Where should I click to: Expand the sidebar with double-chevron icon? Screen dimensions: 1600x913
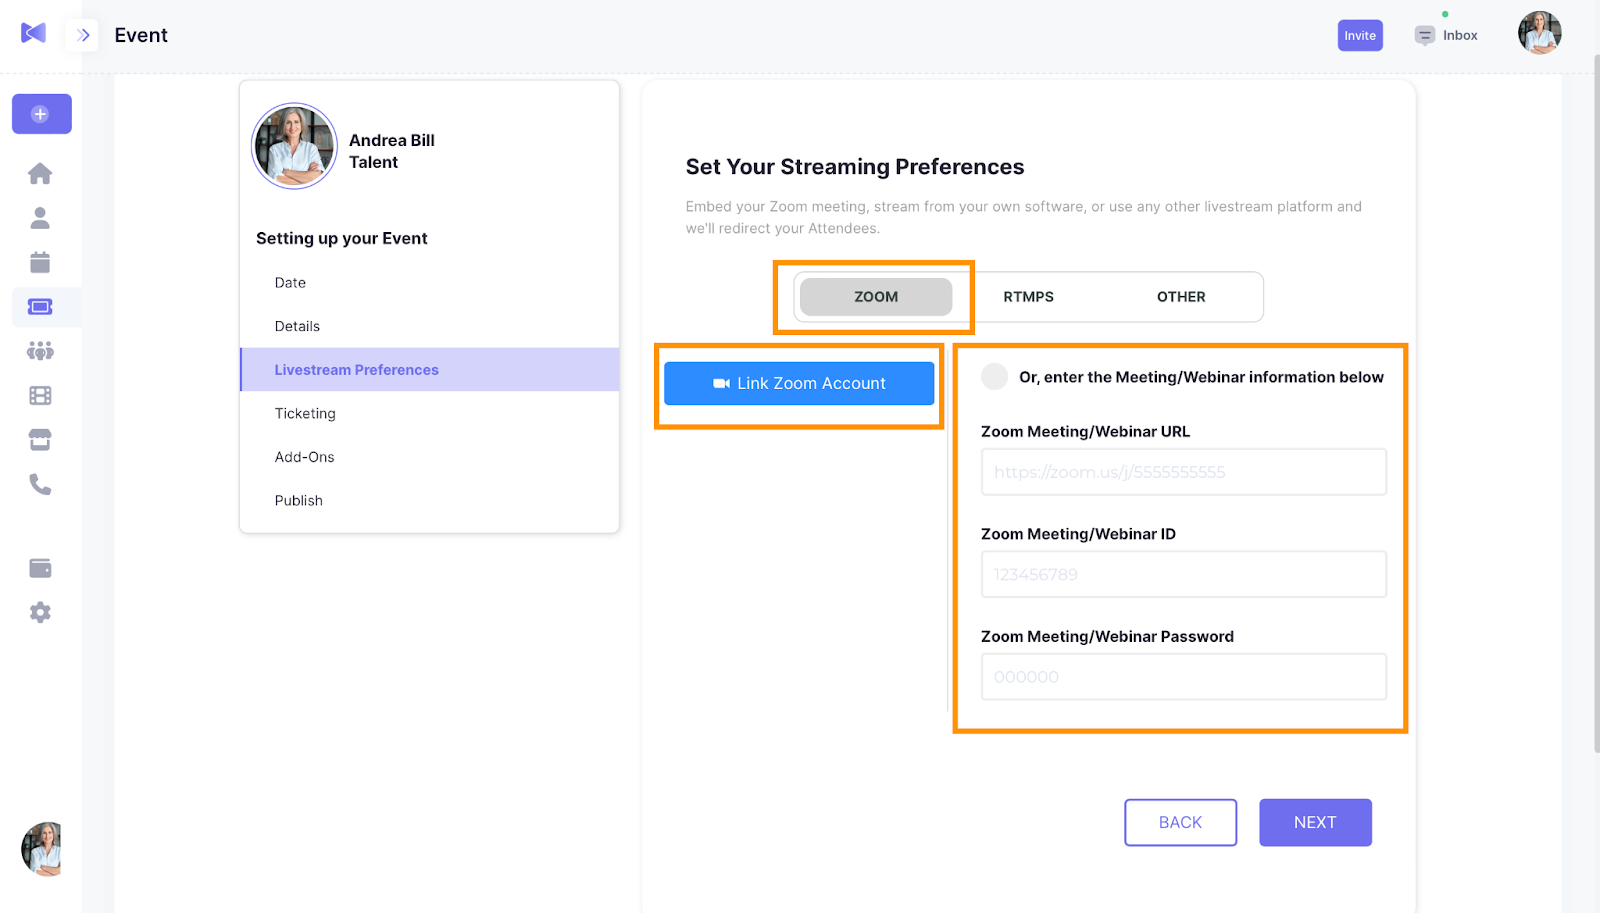pos(83,35)
